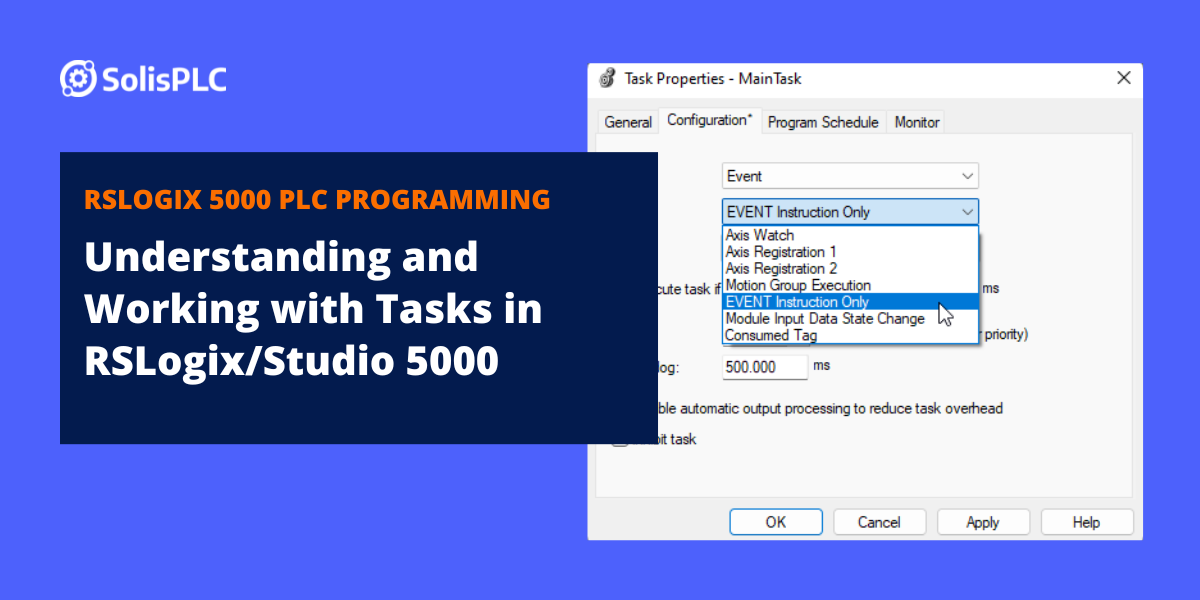The height and width of the screenshot is (600, 1200).
Task: Switch to the General tab
Action: [x=628, y=121]
